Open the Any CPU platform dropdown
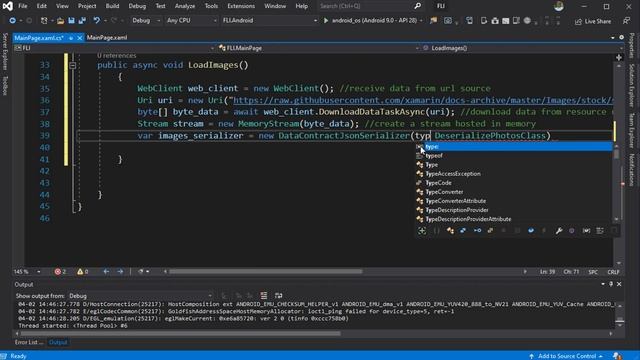Viewport: 640px width, 360px height. click(x=191, y=20)
